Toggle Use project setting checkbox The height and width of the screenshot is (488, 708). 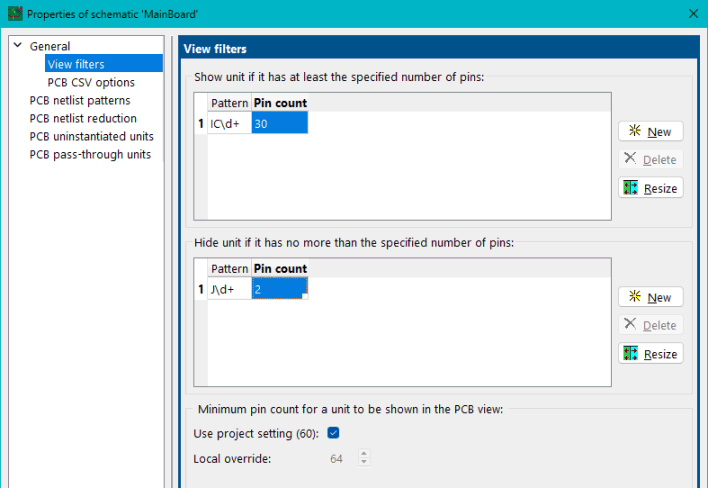334,433
